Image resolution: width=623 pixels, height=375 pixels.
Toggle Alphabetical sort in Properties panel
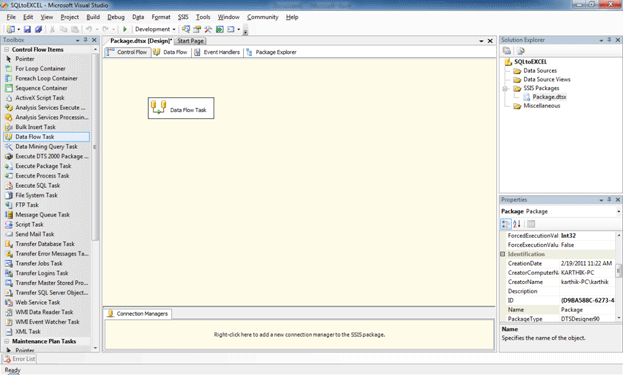coord(517,224)
